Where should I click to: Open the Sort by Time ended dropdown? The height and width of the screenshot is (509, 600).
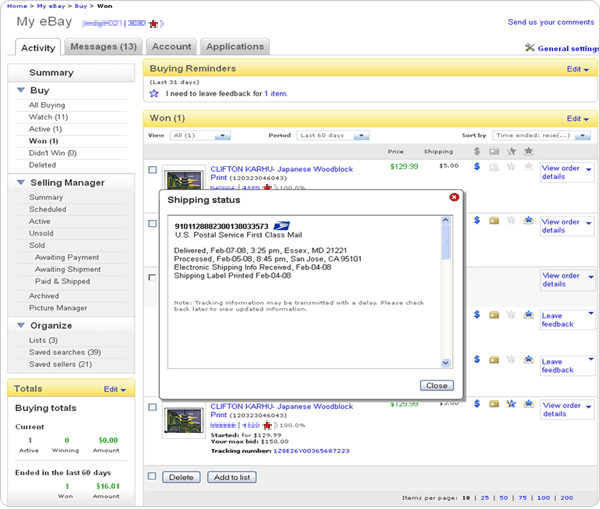[x=541, y=135]
